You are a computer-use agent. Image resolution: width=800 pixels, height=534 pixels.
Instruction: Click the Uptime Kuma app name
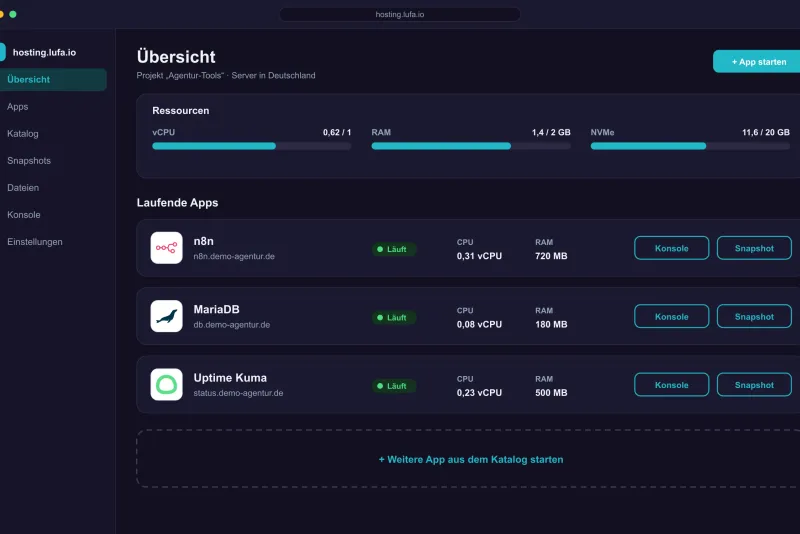[x=230, y=378]
